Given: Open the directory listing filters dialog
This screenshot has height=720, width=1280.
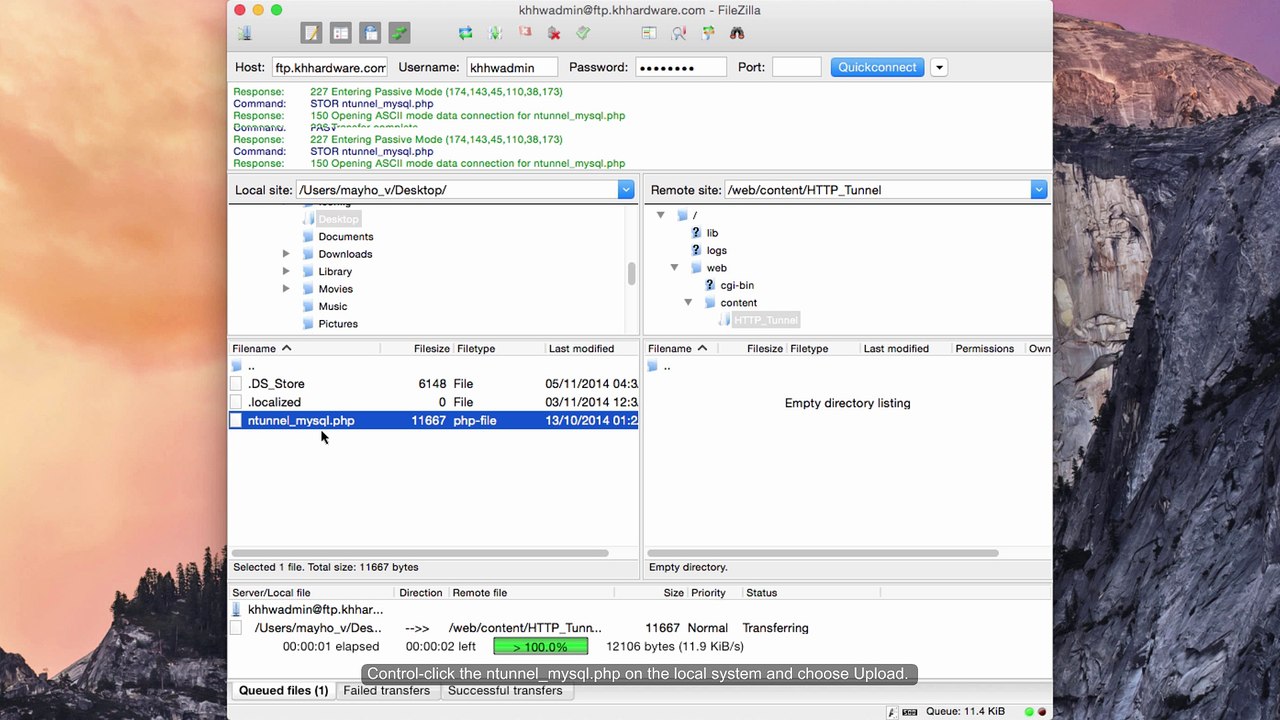Looking at the screenshot, I should tap(649, 33).
